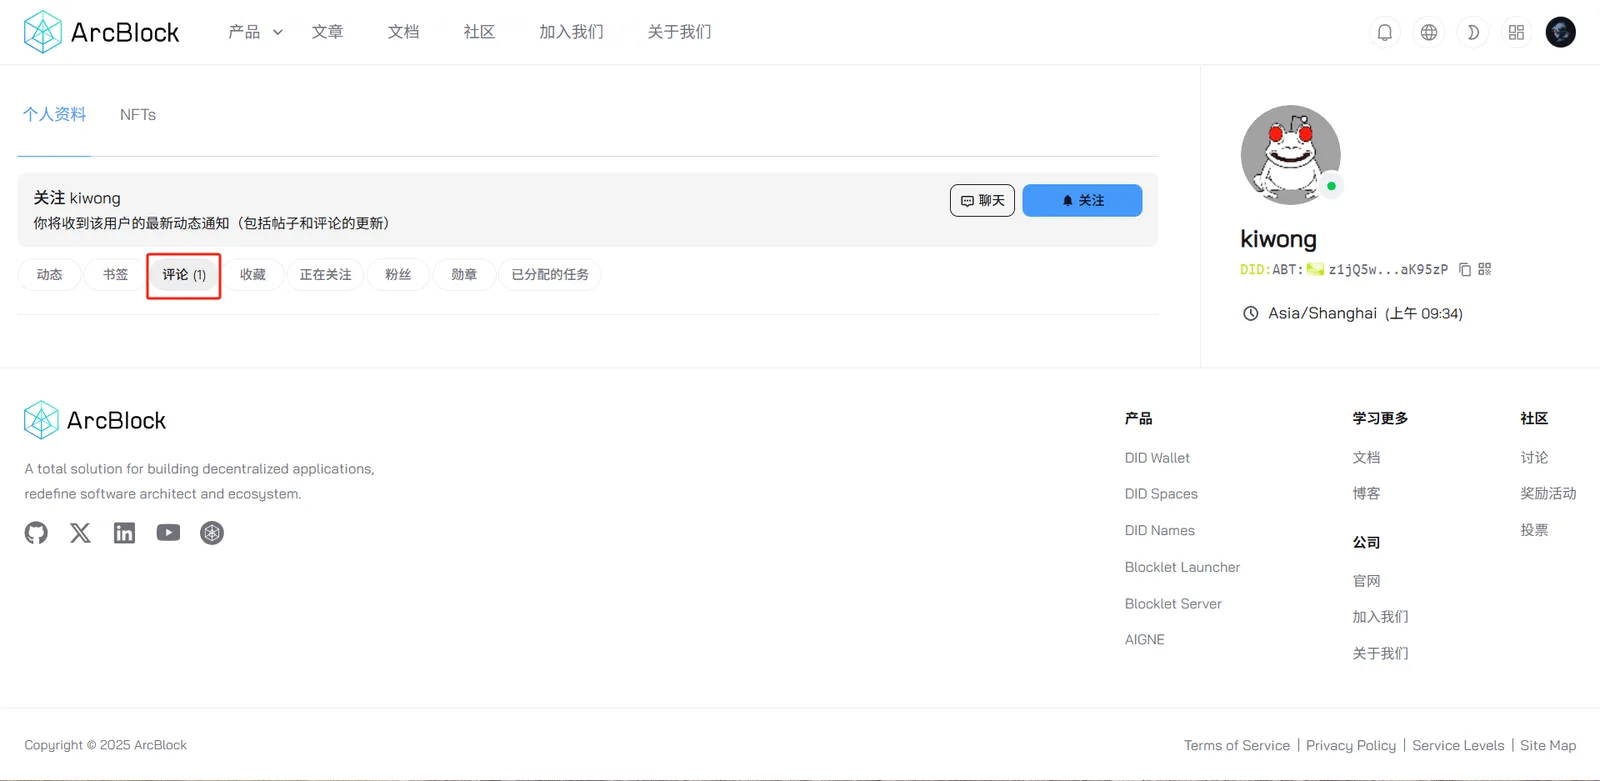Open the X (Twitter) icon in footer

[80, 533]
